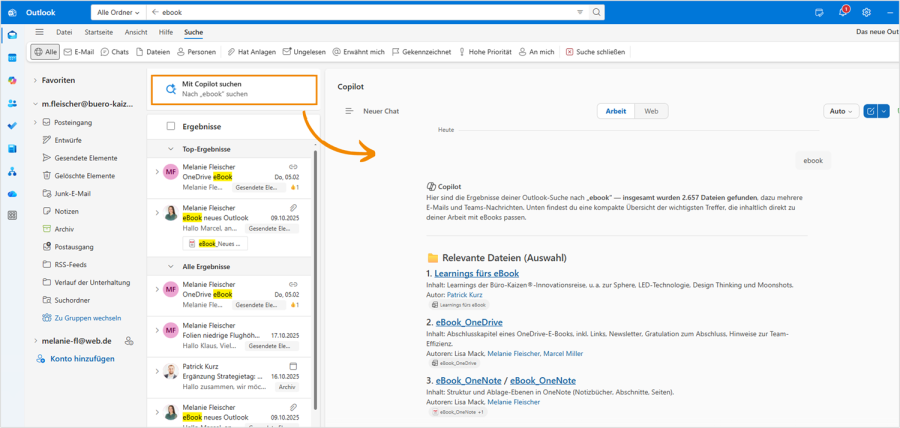Viewport: 900px width, 428px height.
Task: Open the Auto model dropdown
Action: click(841, 111)
